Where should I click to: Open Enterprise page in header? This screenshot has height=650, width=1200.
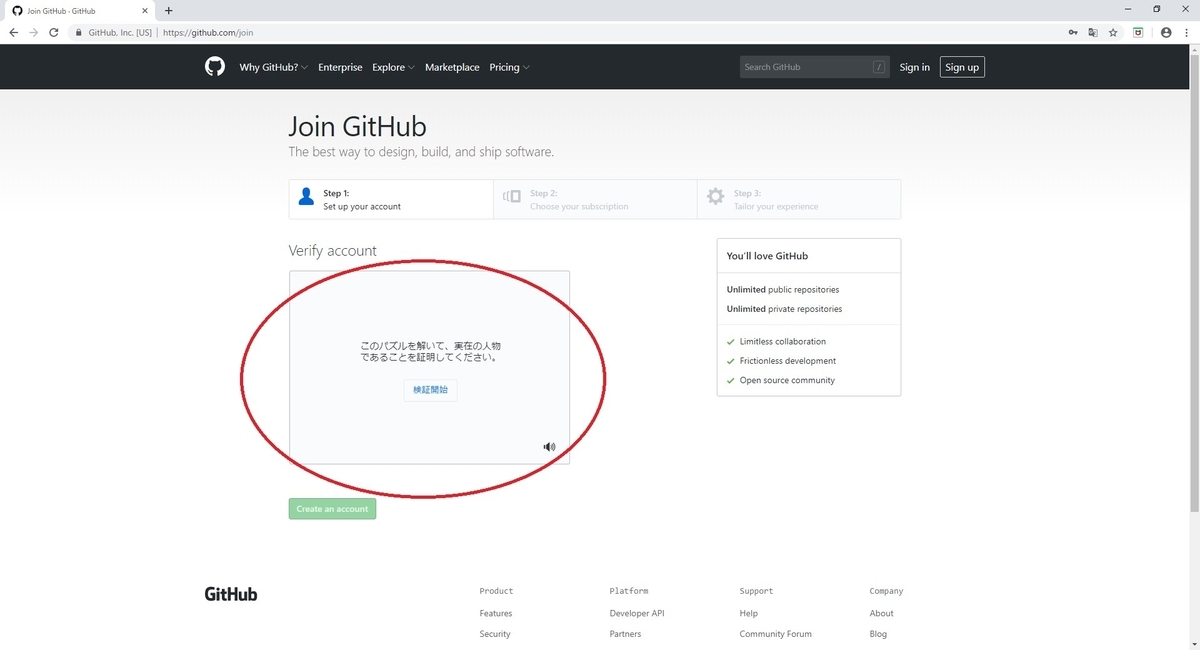(x=340, y=67)
